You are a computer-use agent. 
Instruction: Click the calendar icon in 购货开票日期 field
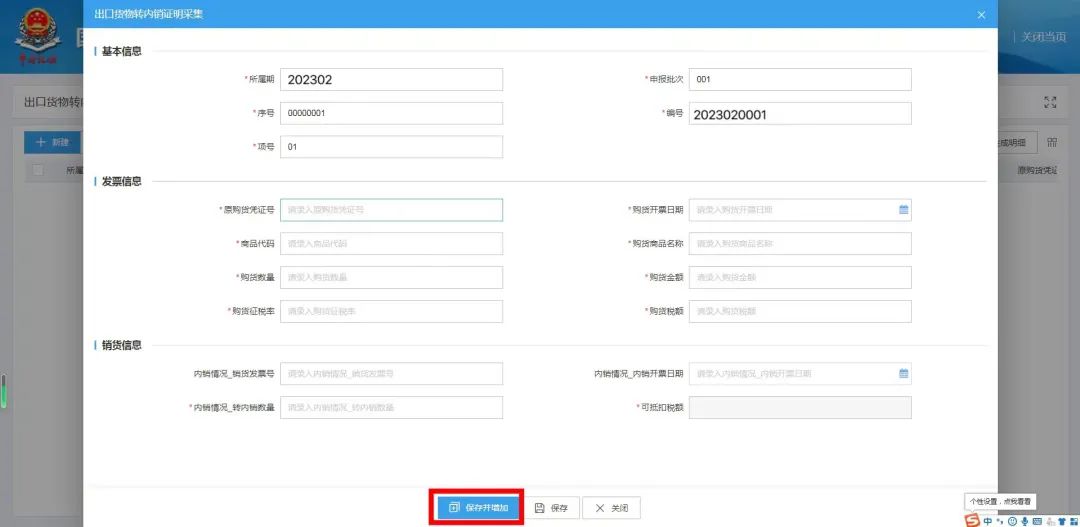tap(903, 210)
